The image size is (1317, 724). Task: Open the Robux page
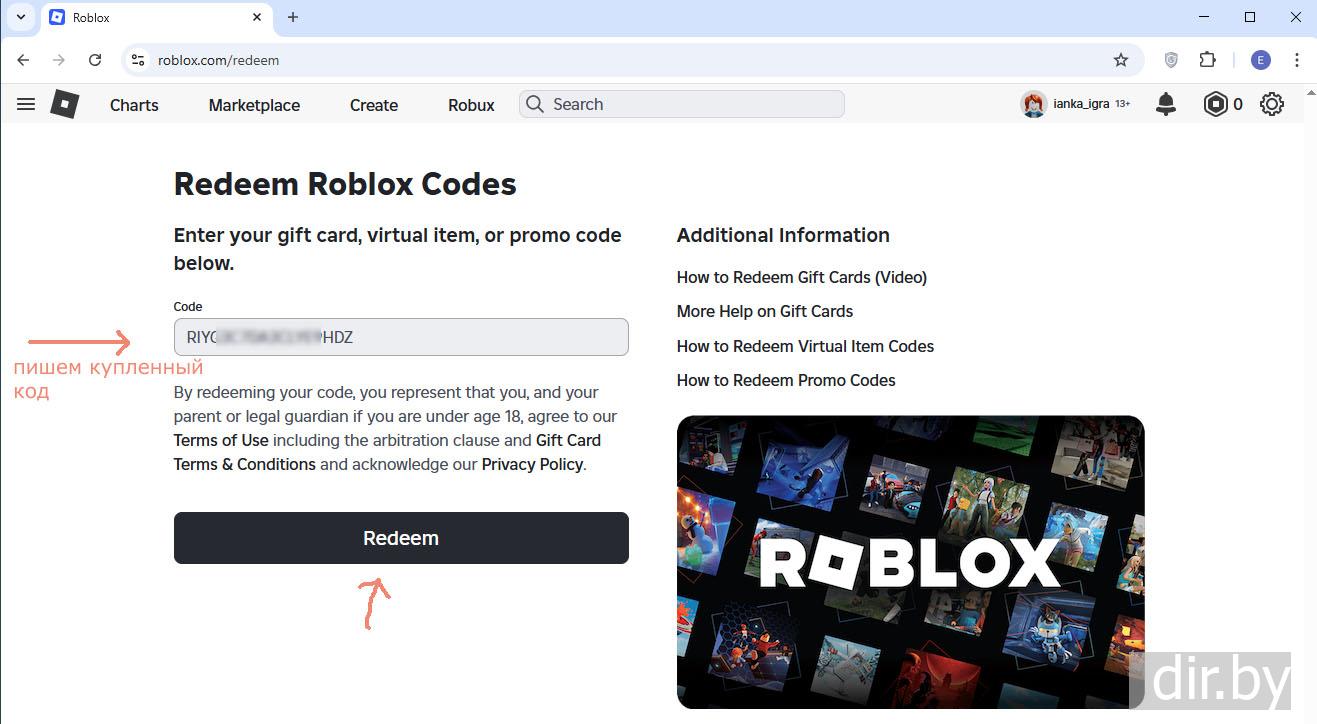pyautogui.click(x=471, y=105)
